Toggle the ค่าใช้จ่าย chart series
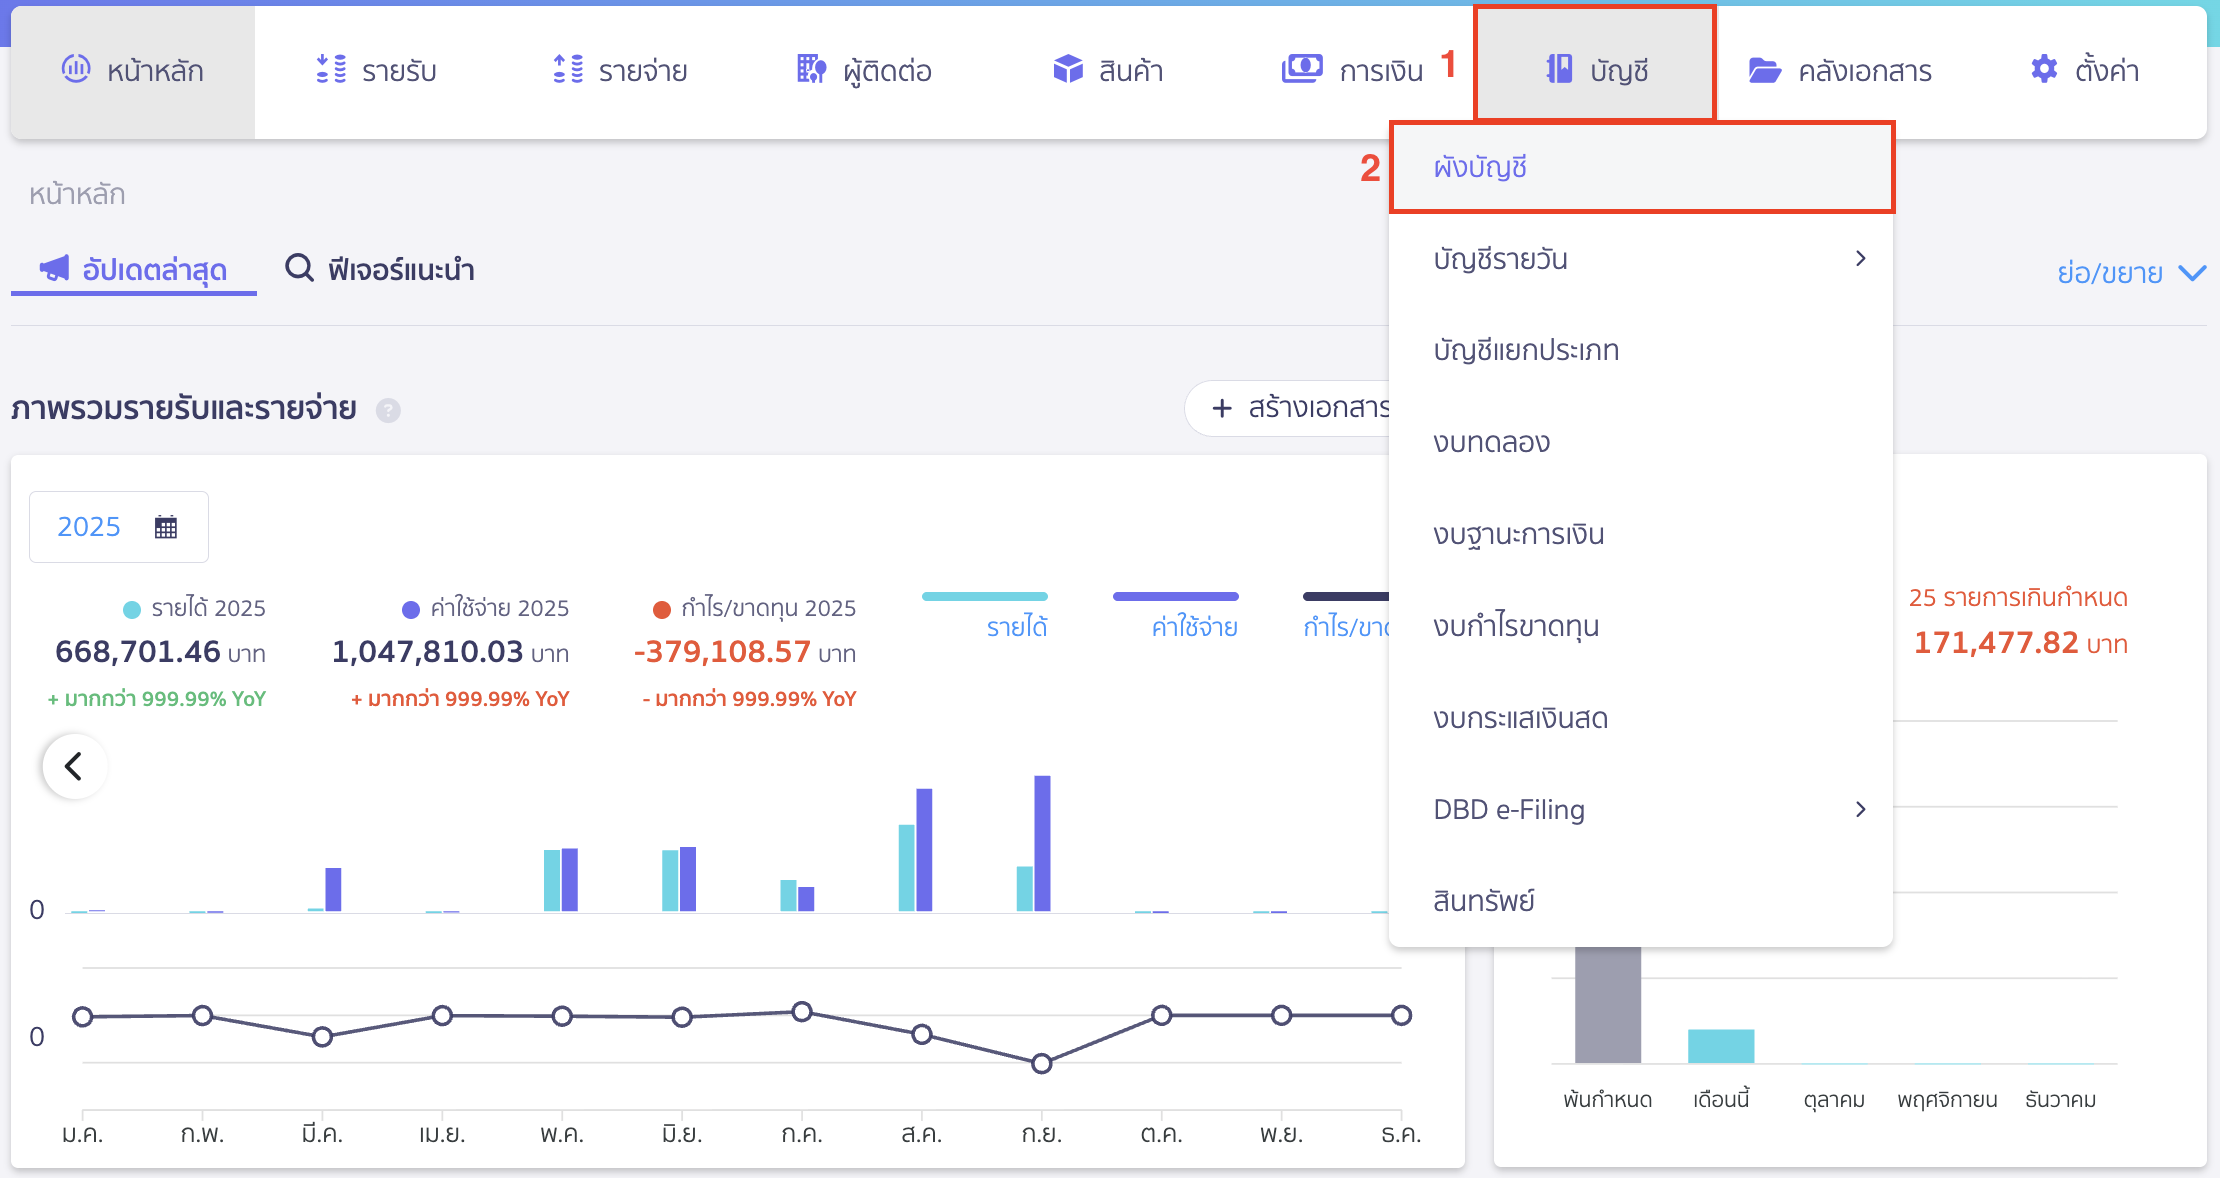 click(x=1176, y=615)
